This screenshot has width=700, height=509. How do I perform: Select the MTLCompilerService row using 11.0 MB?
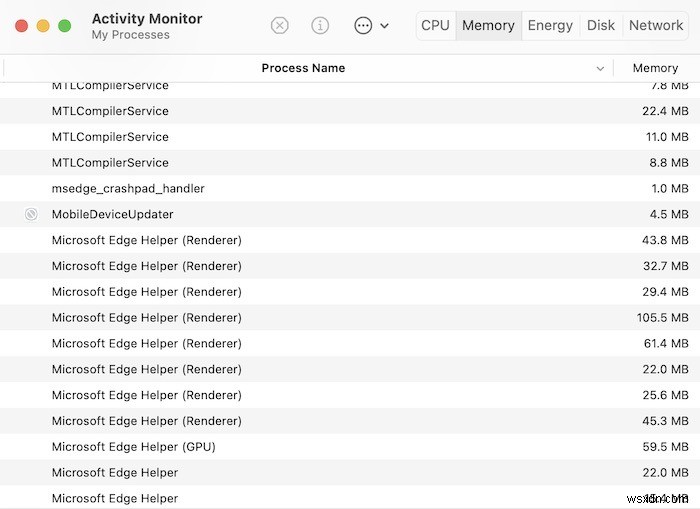click(x=350, y=137)
